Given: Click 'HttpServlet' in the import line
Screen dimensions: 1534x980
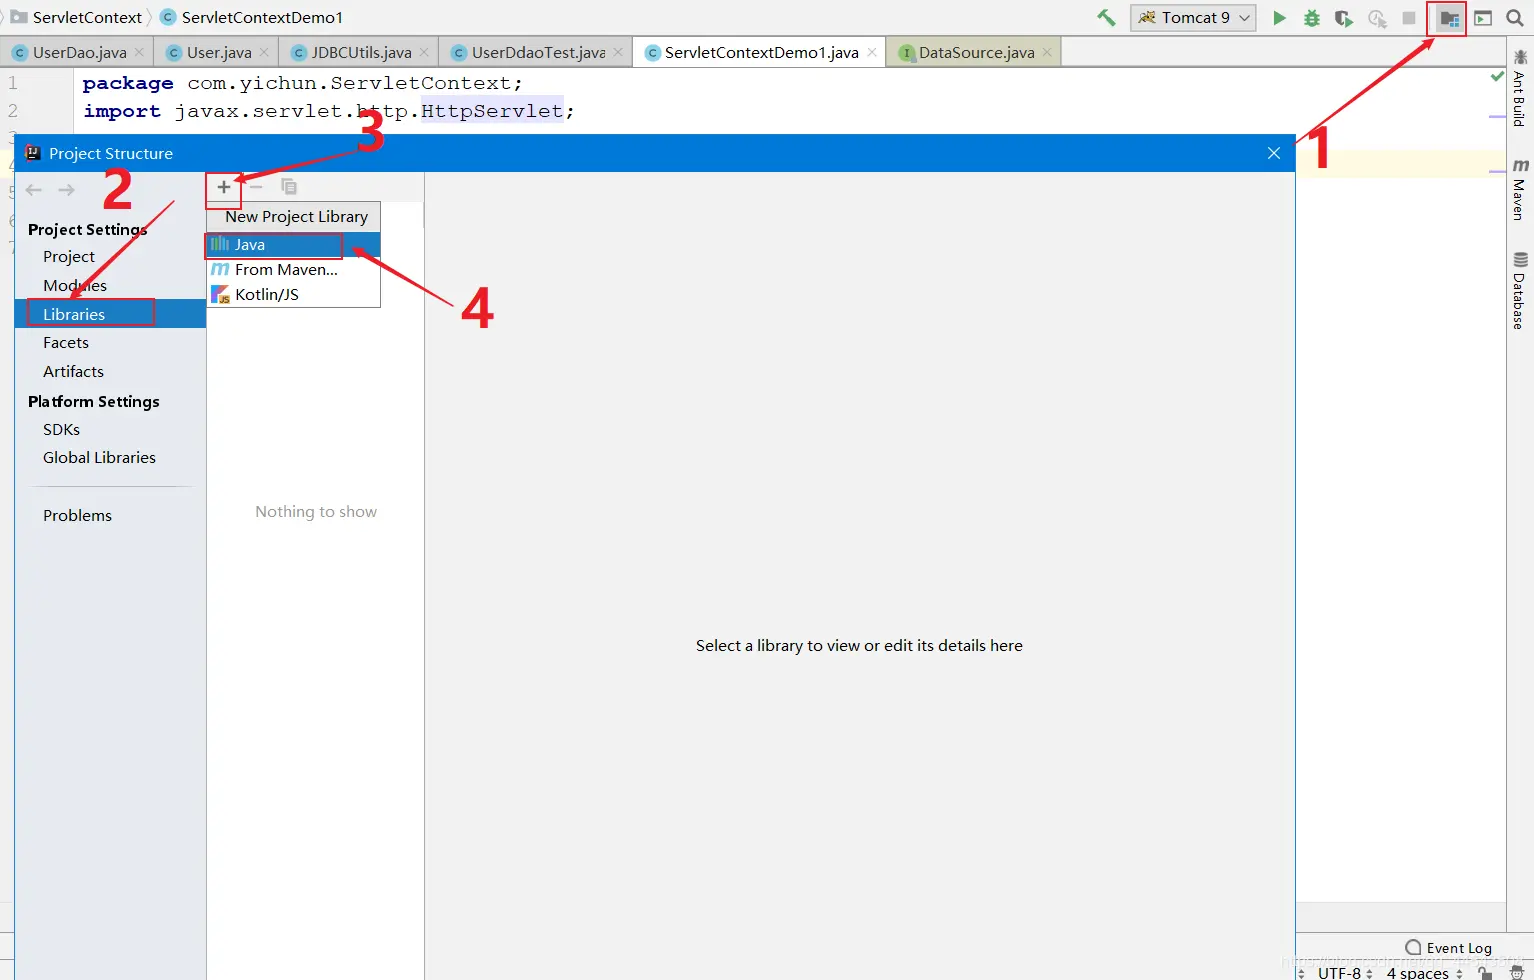Looking at the screenshot, I should click(x=492, y=111).
